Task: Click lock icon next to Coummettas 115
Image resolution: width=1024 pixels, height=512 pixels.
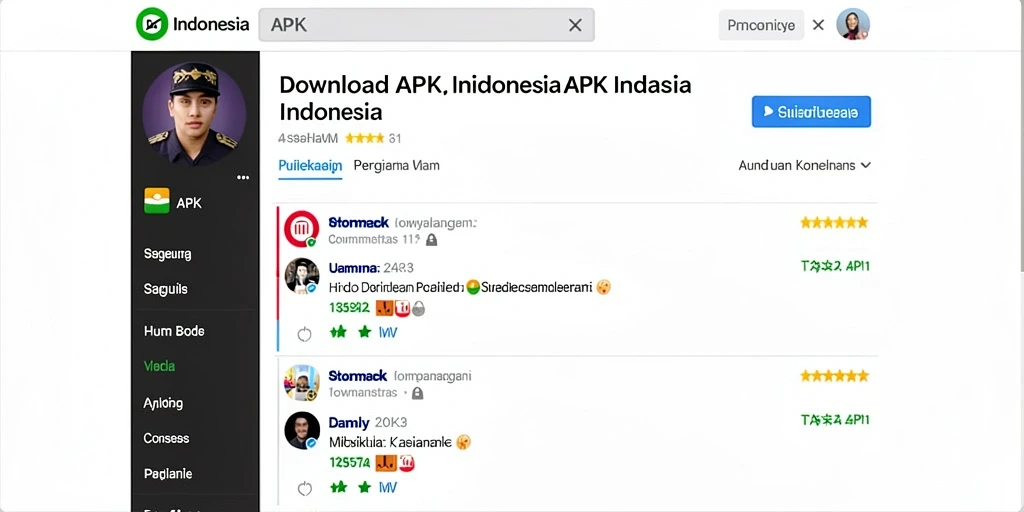Action: tap(431, 240)
